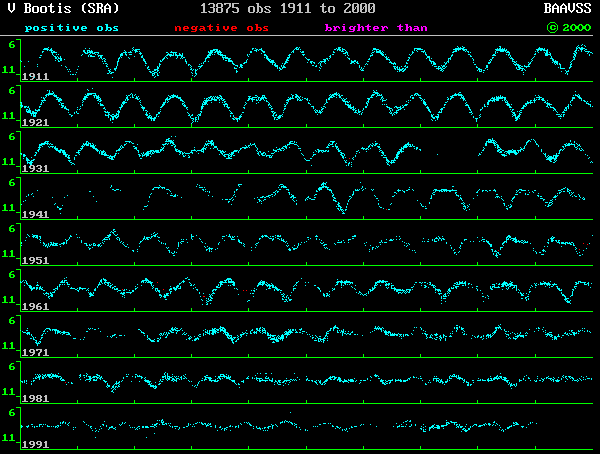Click the 1991 year label
This screenshot has width=600, height=454.
pos(36,444)
